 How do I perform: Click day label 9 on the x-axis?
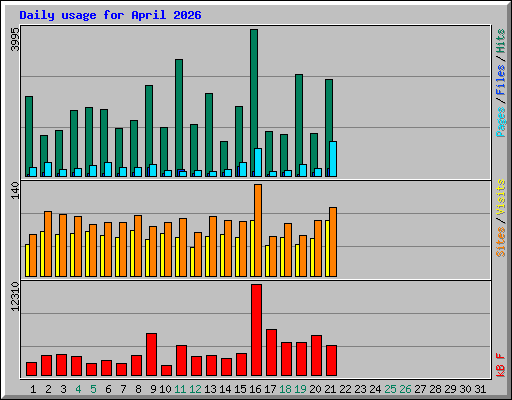point(153,389)
